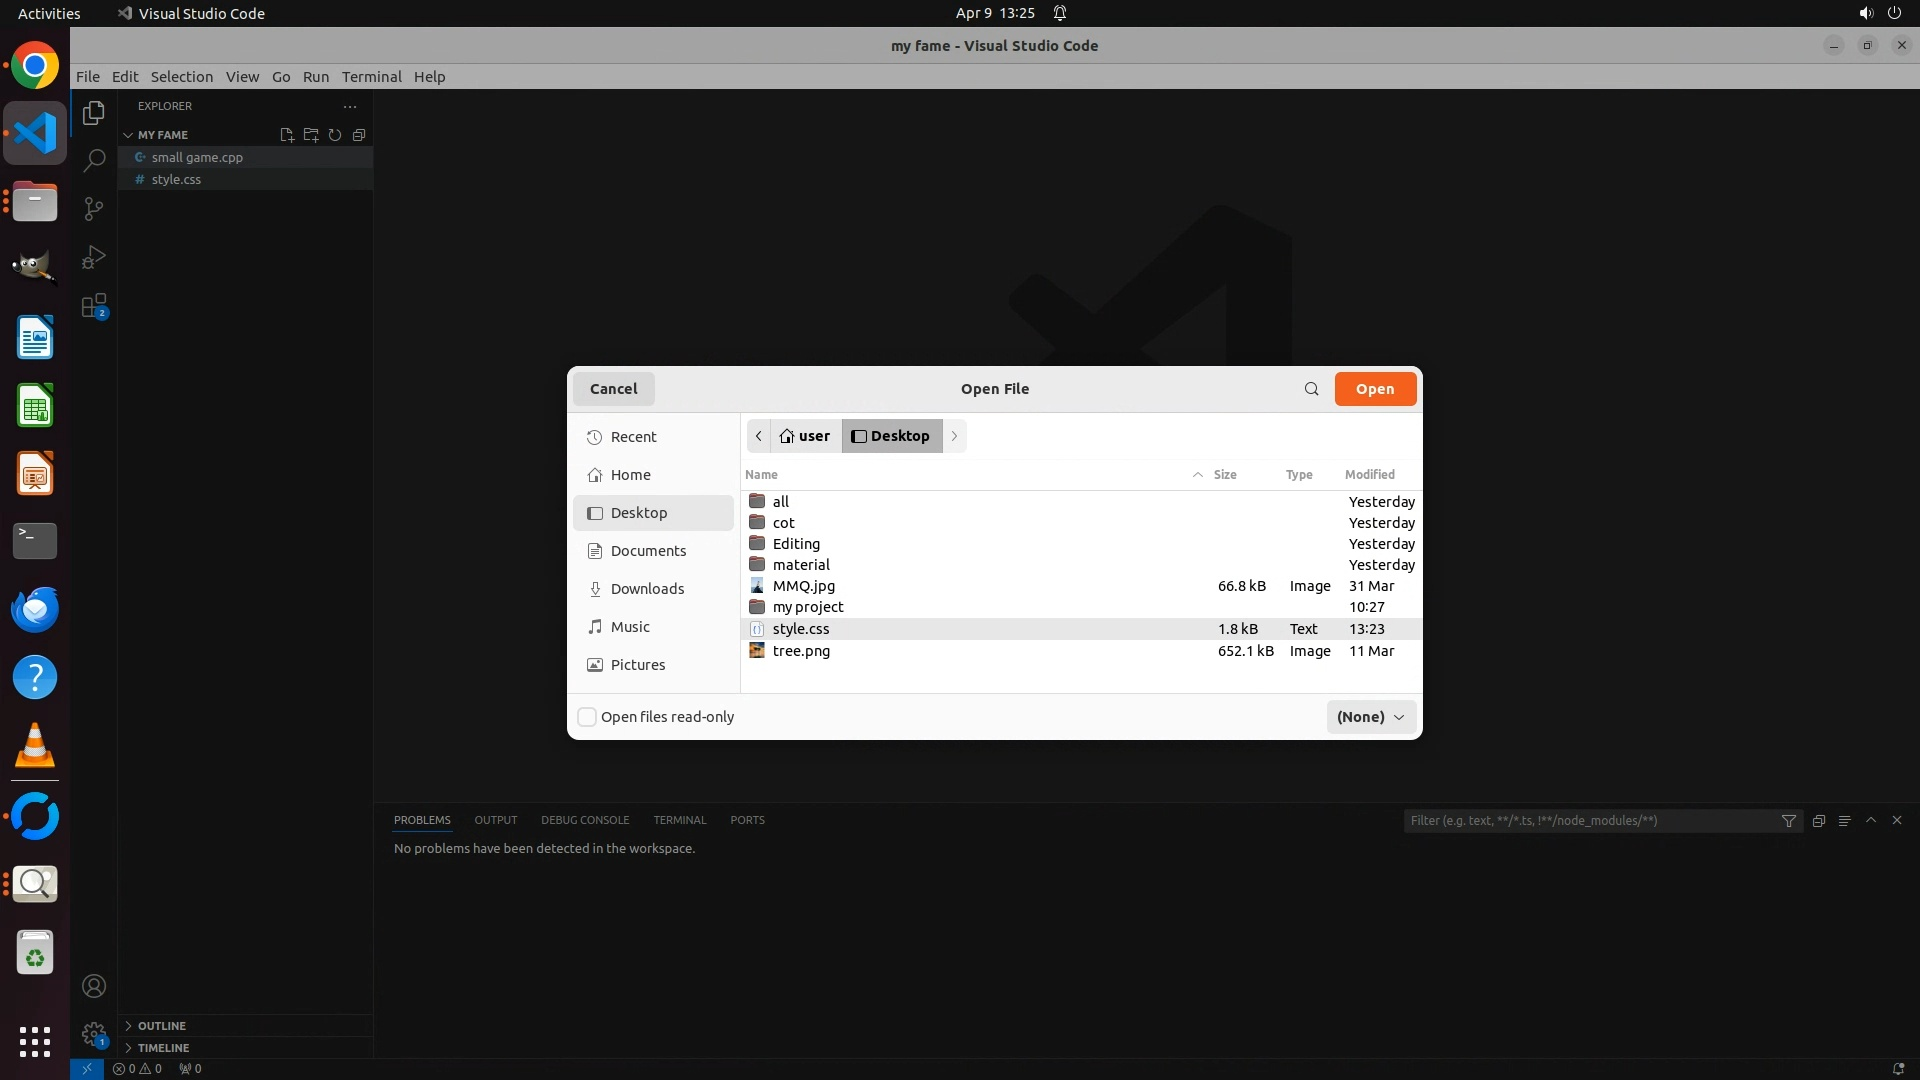Click the Manage gear icon
This screenshot has width=1920, height=1080.
[x=94, y=1033]
